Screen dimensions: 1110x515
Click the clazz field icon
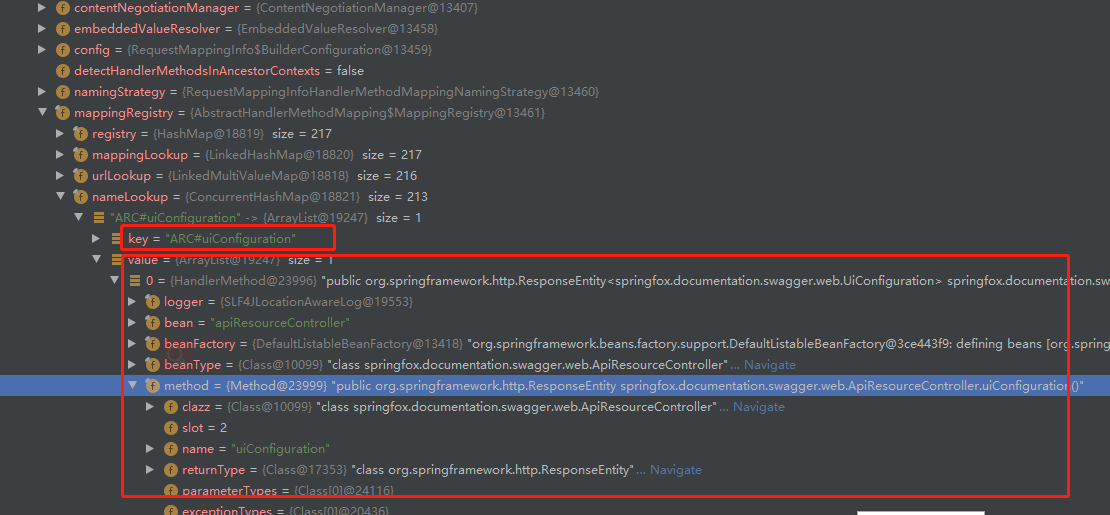(171, 407)
